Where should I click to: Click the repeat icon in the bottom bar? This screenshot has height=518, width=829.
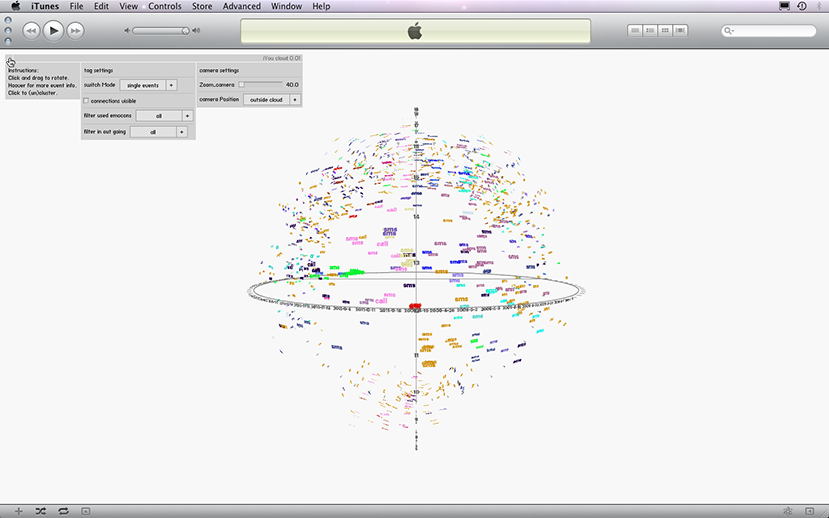(63, 511)
